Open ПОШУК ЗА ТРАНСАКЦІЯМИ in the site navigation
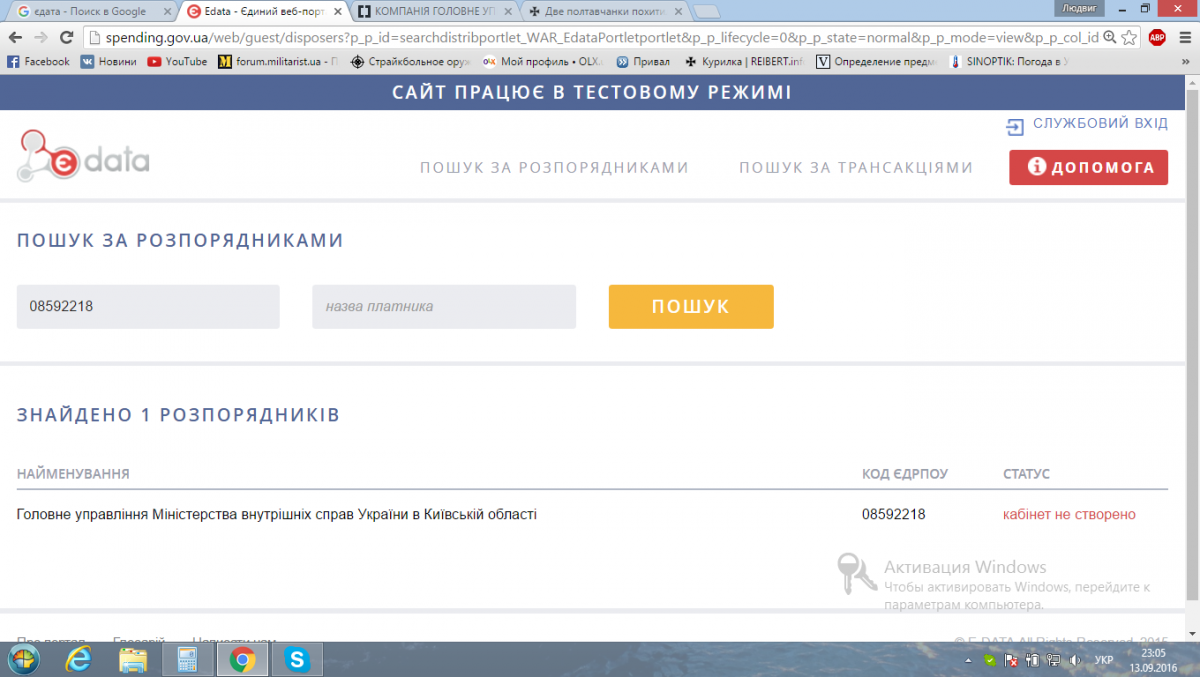 click(x=856, y=168)
